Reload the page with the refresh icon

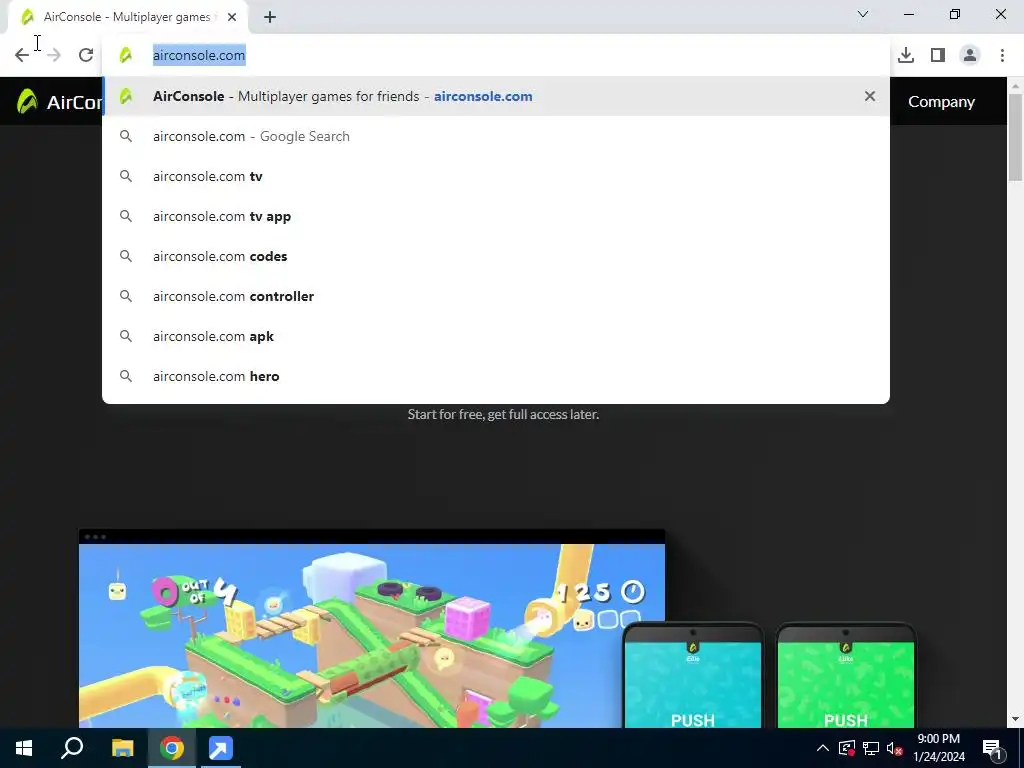point(86,56)
